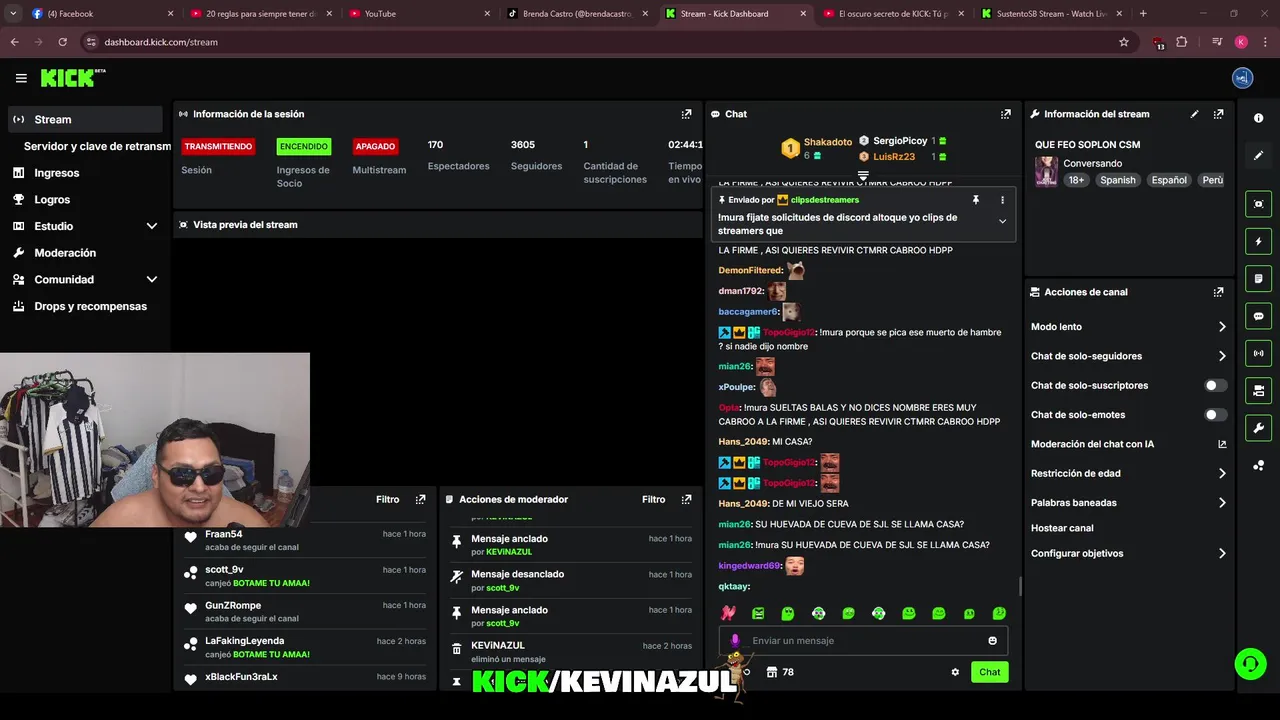This screenshot has width=1280, height=720.
Task: Toggle Chat de solo-suscriptores switch
Action: tap(1215, 385)
